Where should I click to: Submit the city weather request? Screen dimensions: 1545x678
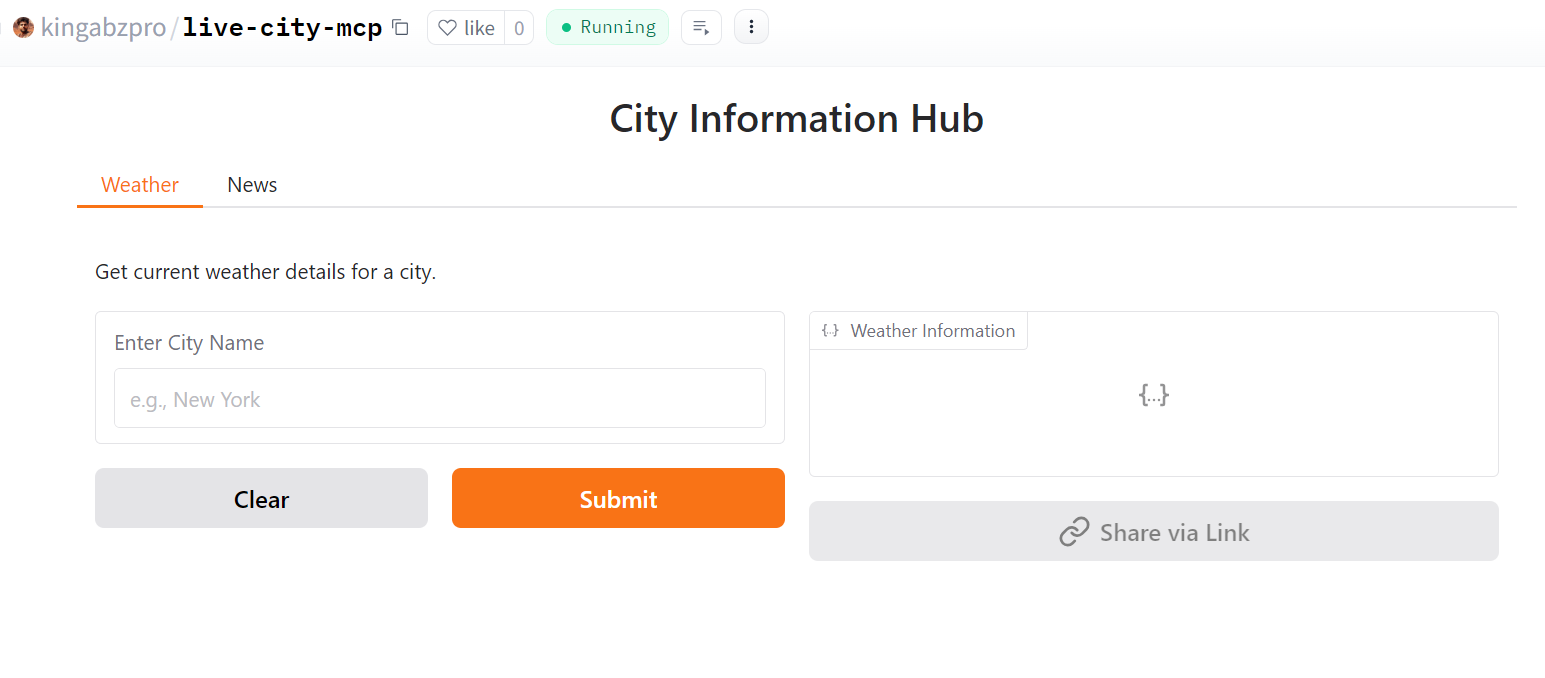[618, 498]
